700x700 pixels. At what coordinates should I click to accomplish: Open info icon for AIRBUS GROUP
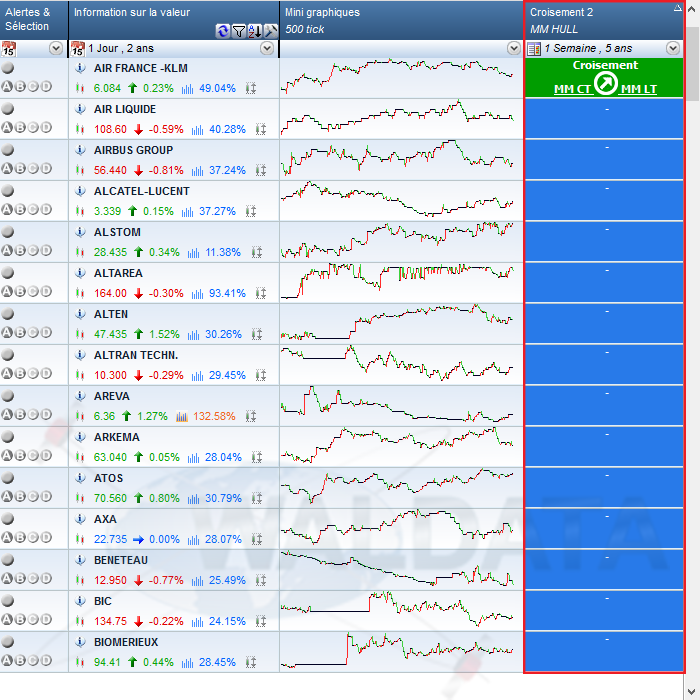[80, 150]
